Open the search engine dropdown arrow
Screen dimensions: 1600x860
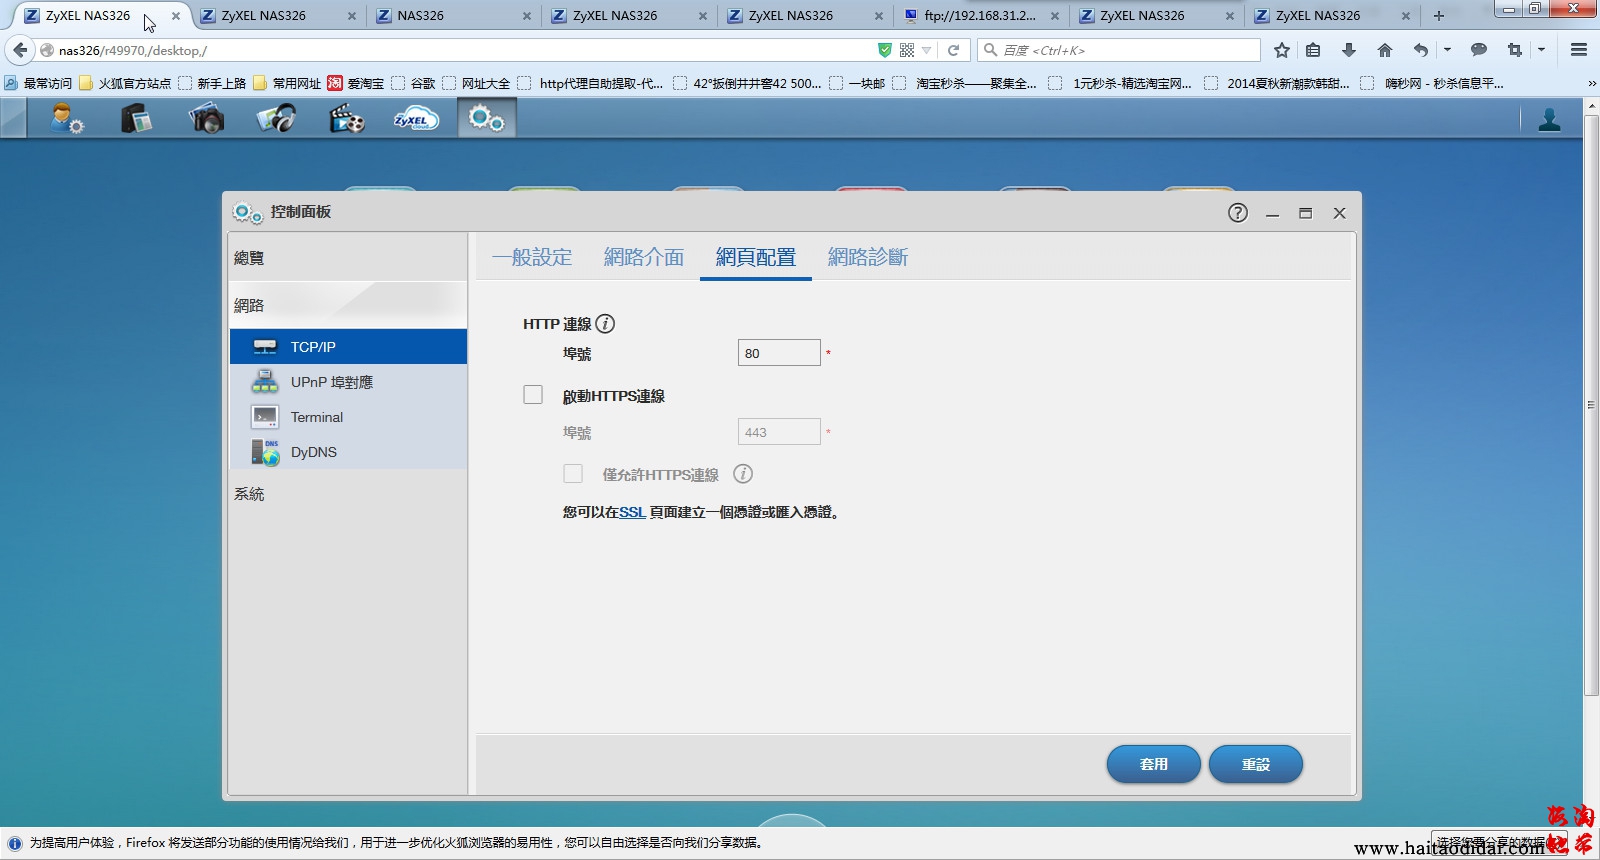(x=992, y=50)
